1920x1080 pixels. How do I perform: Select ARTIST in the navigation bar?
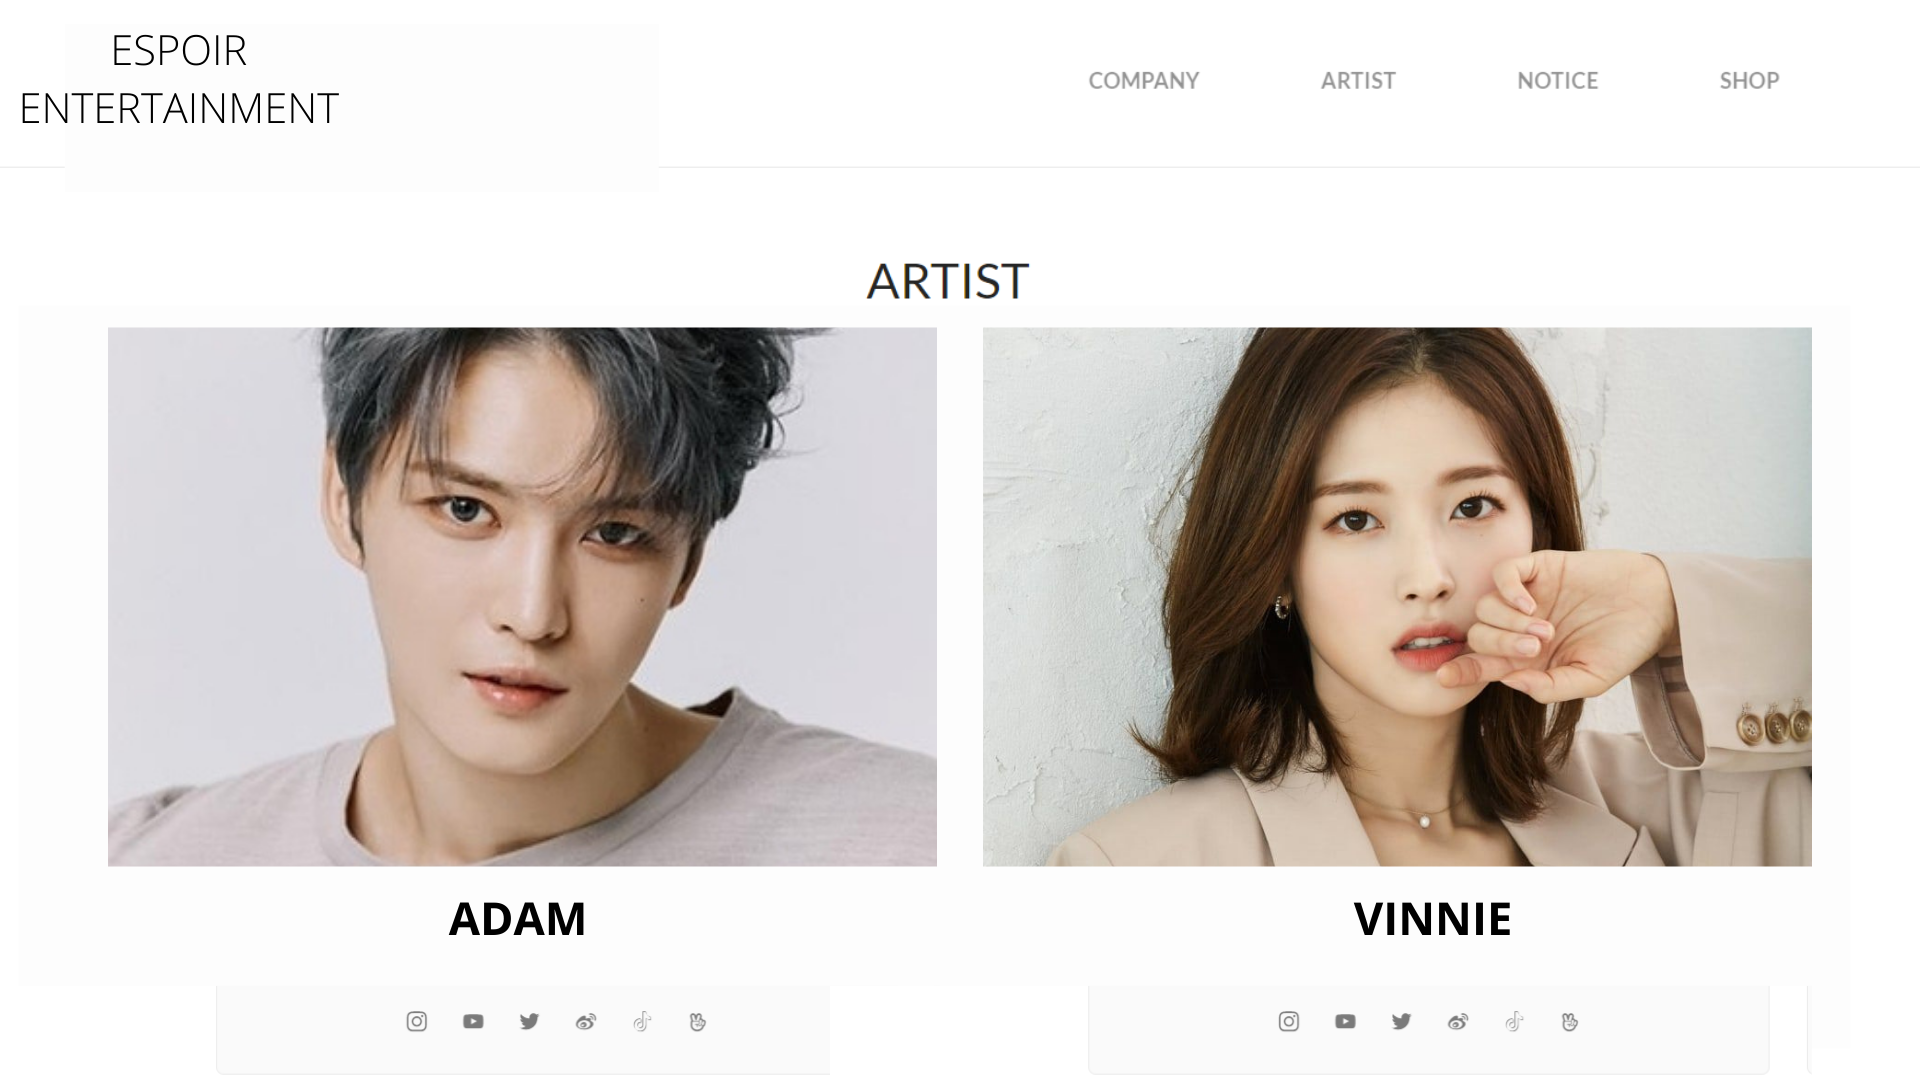coord(1358,80)
